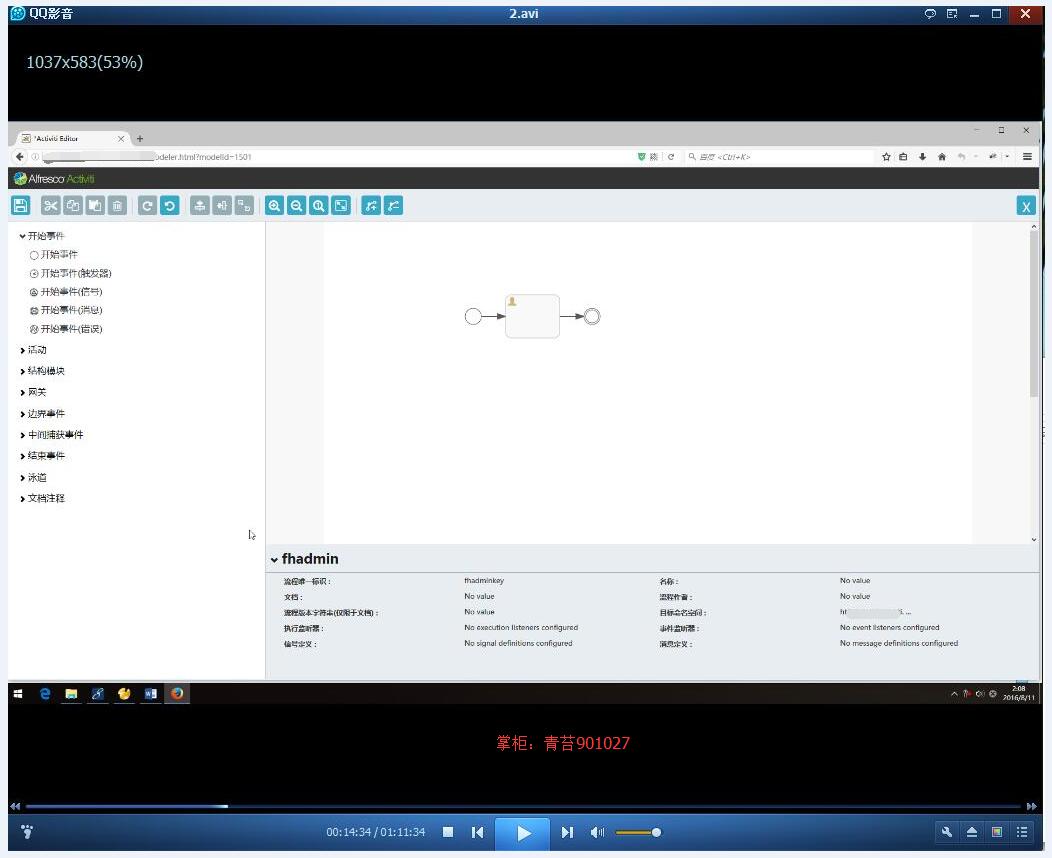Expand the 活动 palette section

click(36, 350)
